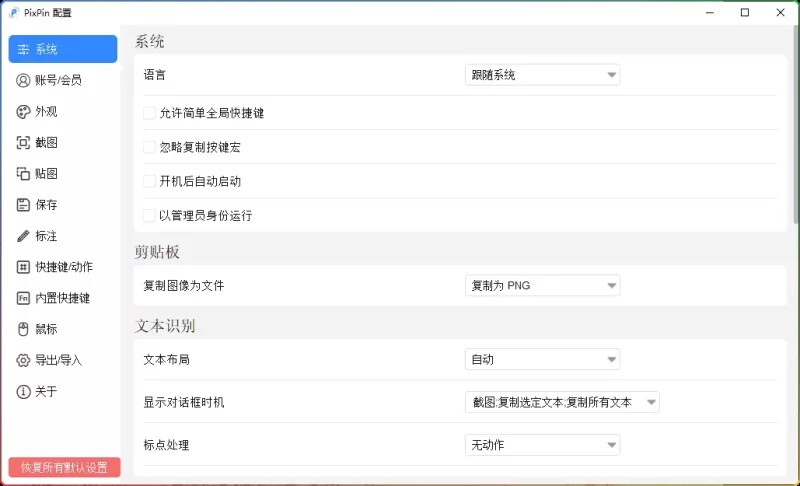Select the 外观 palette icon
This screenshot has height=486, width=800.
tap(23, 111)
